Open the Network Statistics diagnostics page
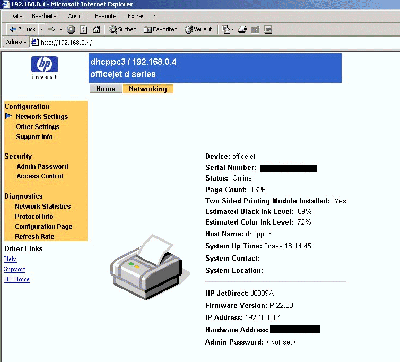Viewport: 400px width, 362px height. pyautogui.click(x=43, y=206)
